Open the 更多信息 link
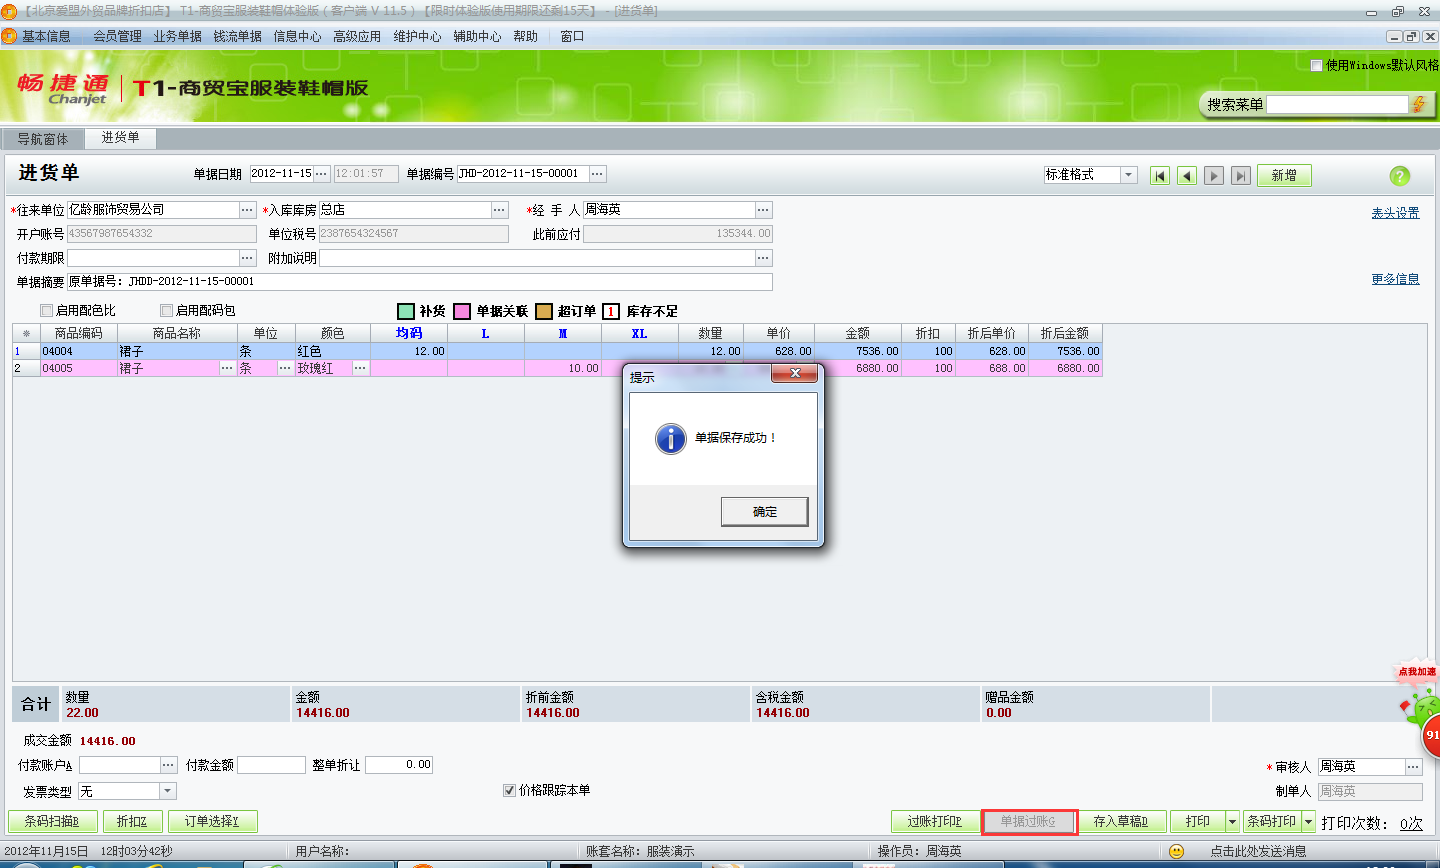The width and height of the screenshot is (1440, 868). coord(1395,279)
